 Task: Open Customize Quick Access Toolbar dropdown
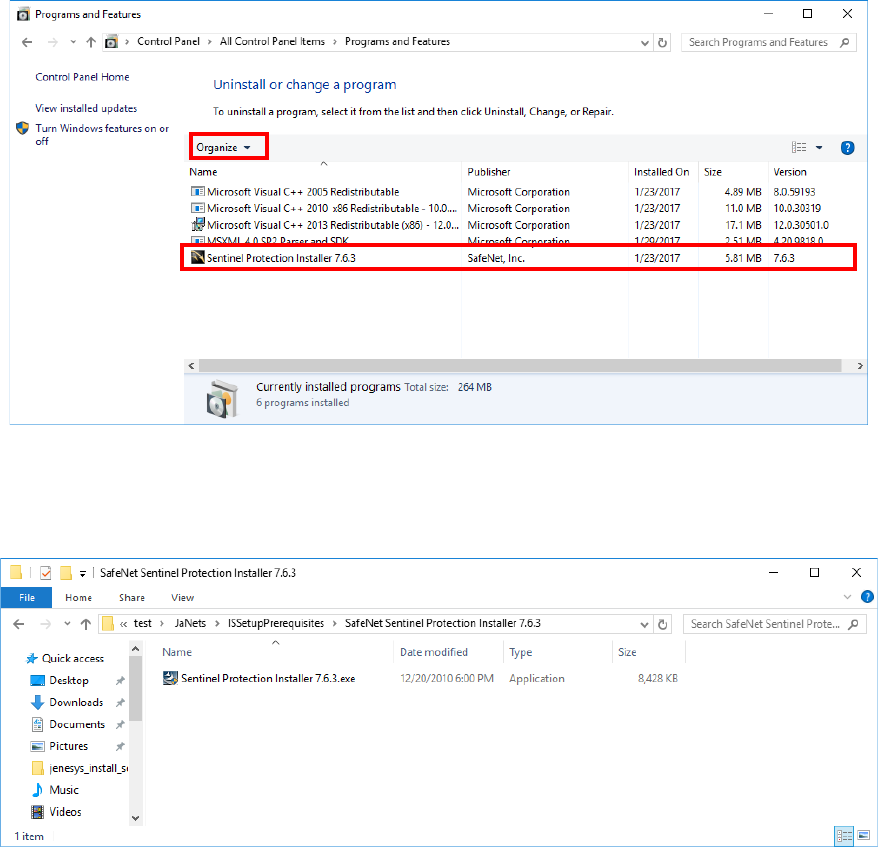[x=82, y=573]
